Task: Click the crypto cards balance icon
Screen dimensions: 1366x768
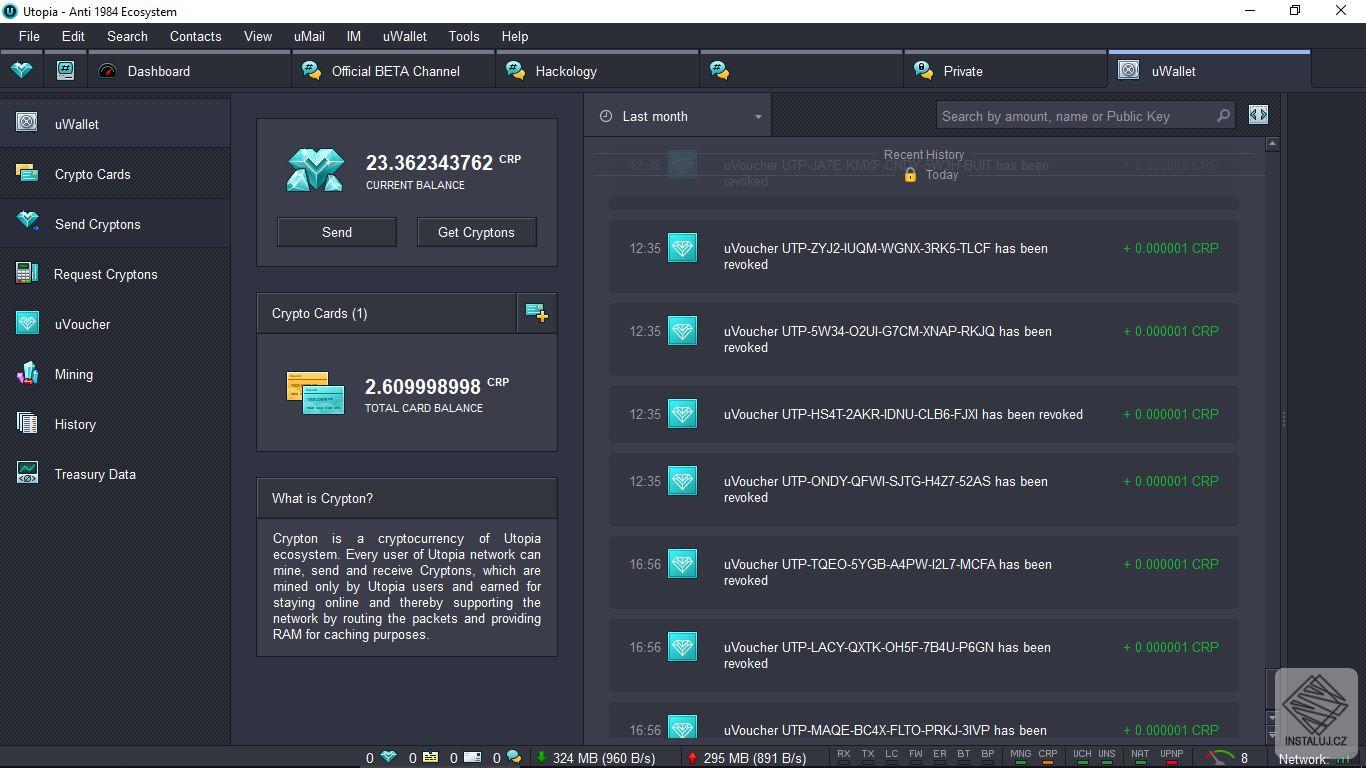Action: pos(315,393)
